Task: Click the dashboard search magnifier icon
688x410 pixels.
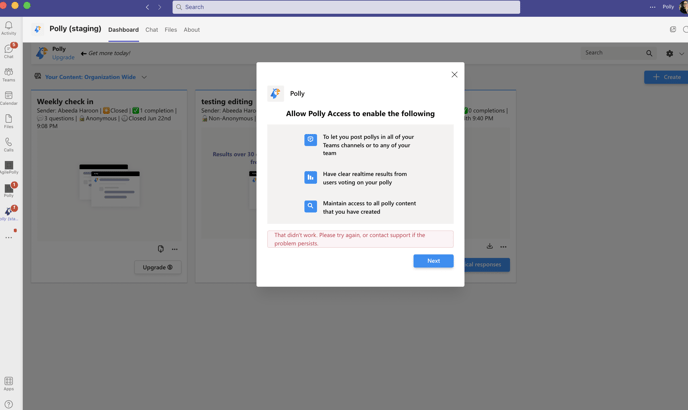Action: point(649,53)
